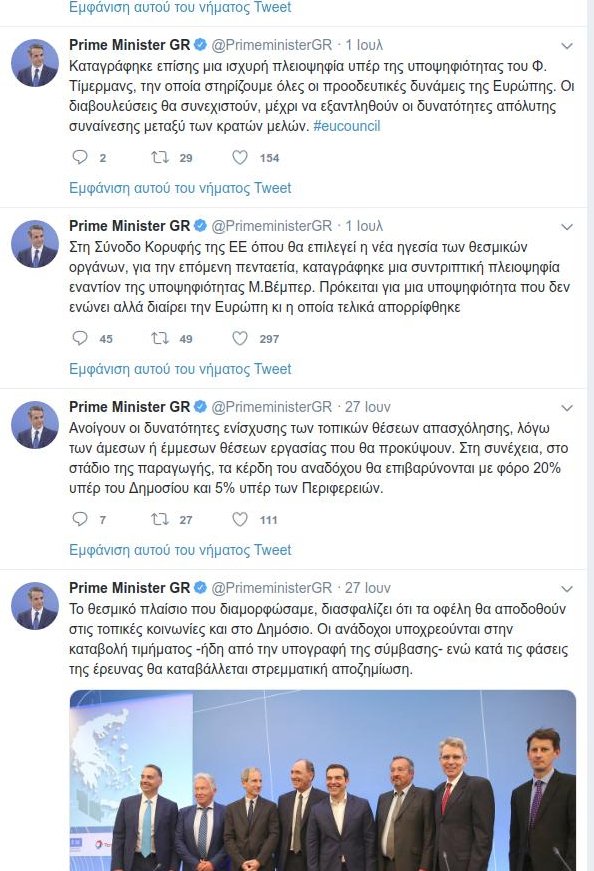Click the #eucouncil hashtag

(347, 126)
